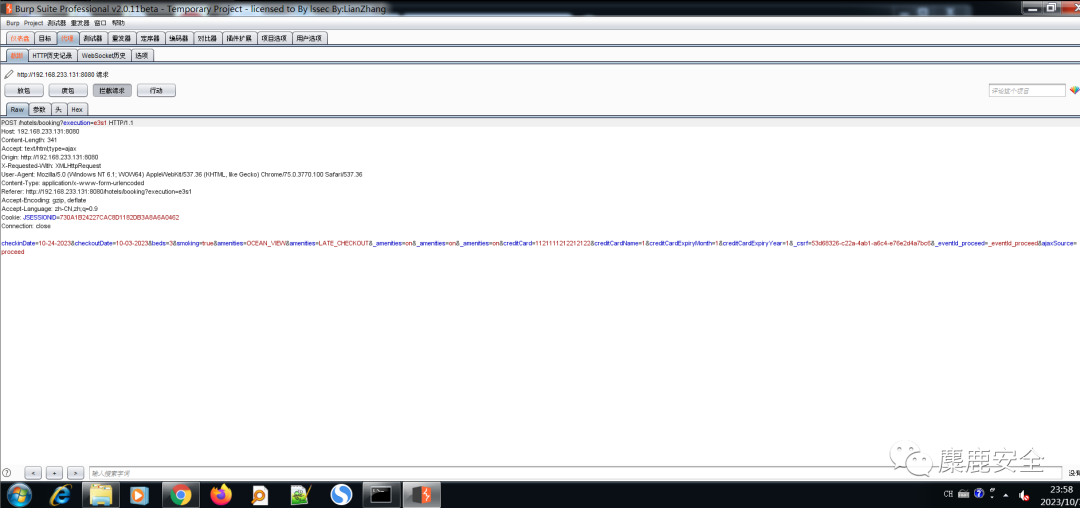This screenshot has width=1080, height=508.
Task: Open the 行动 action menu button
Action: coord(156,90)
